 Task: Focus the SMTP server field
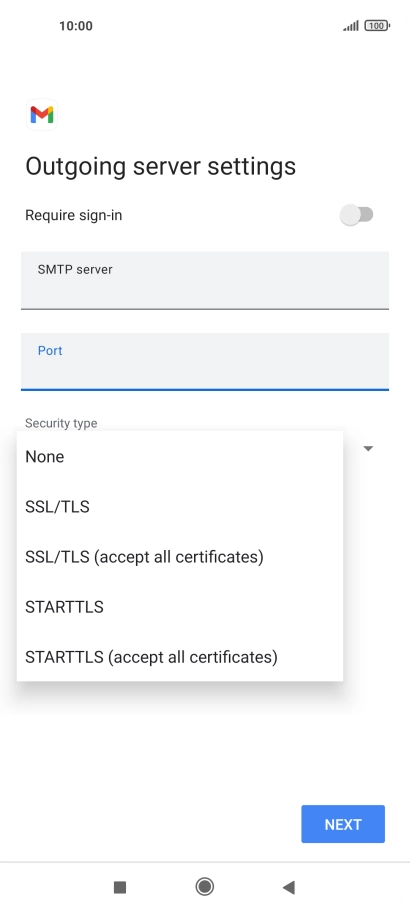point(204,280)
